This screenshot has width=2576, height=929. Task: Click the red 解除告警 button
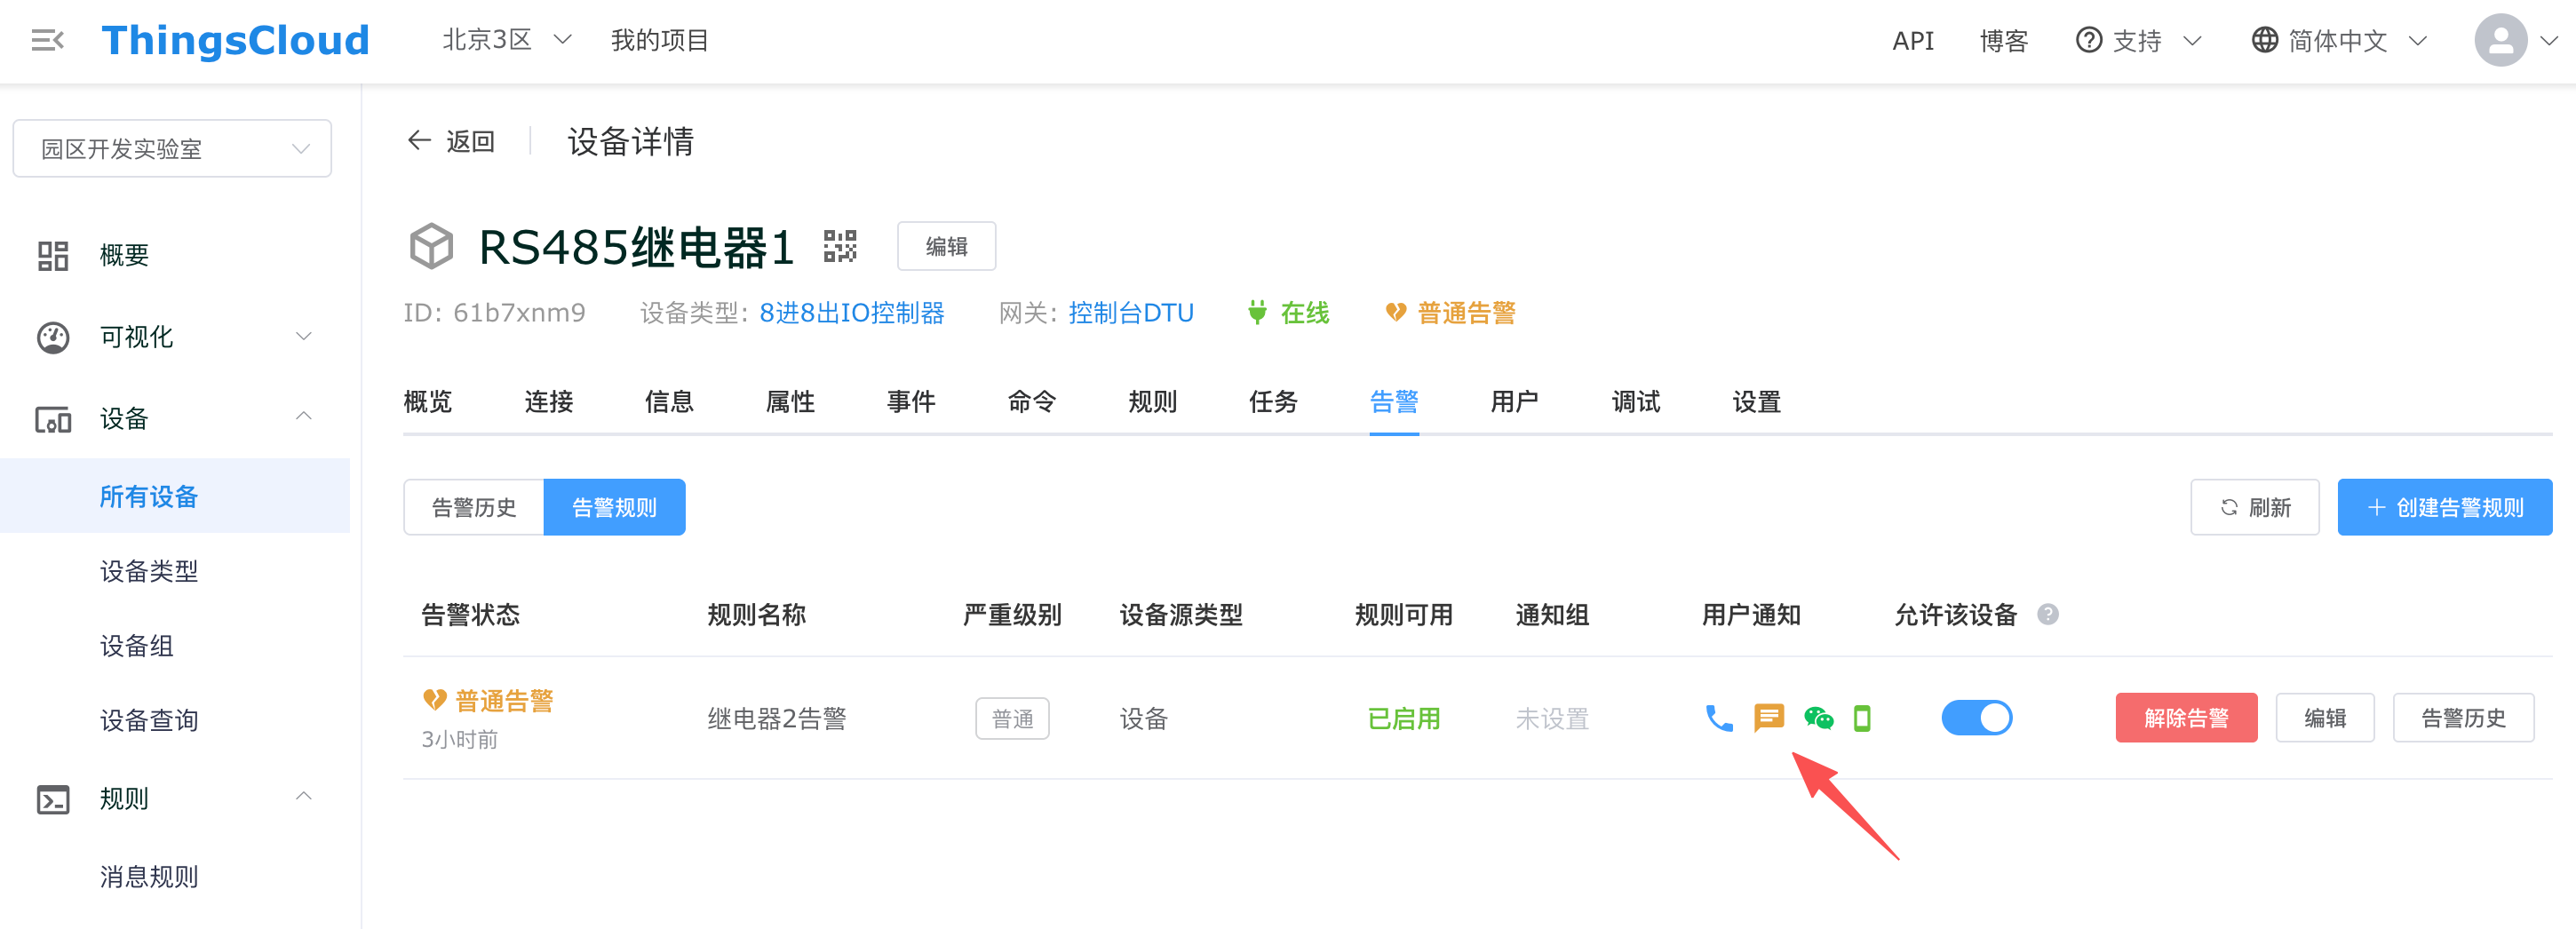click(2185, 718)
